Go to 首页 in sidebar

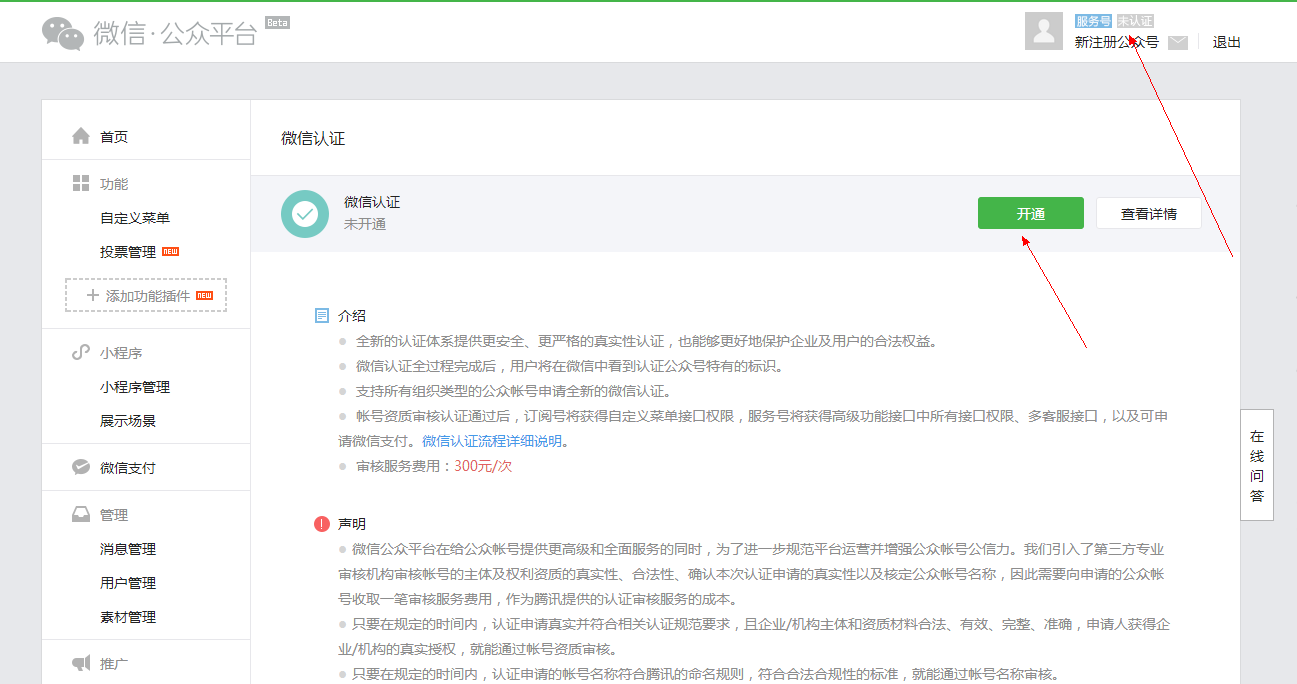click(x=114, y=137)
